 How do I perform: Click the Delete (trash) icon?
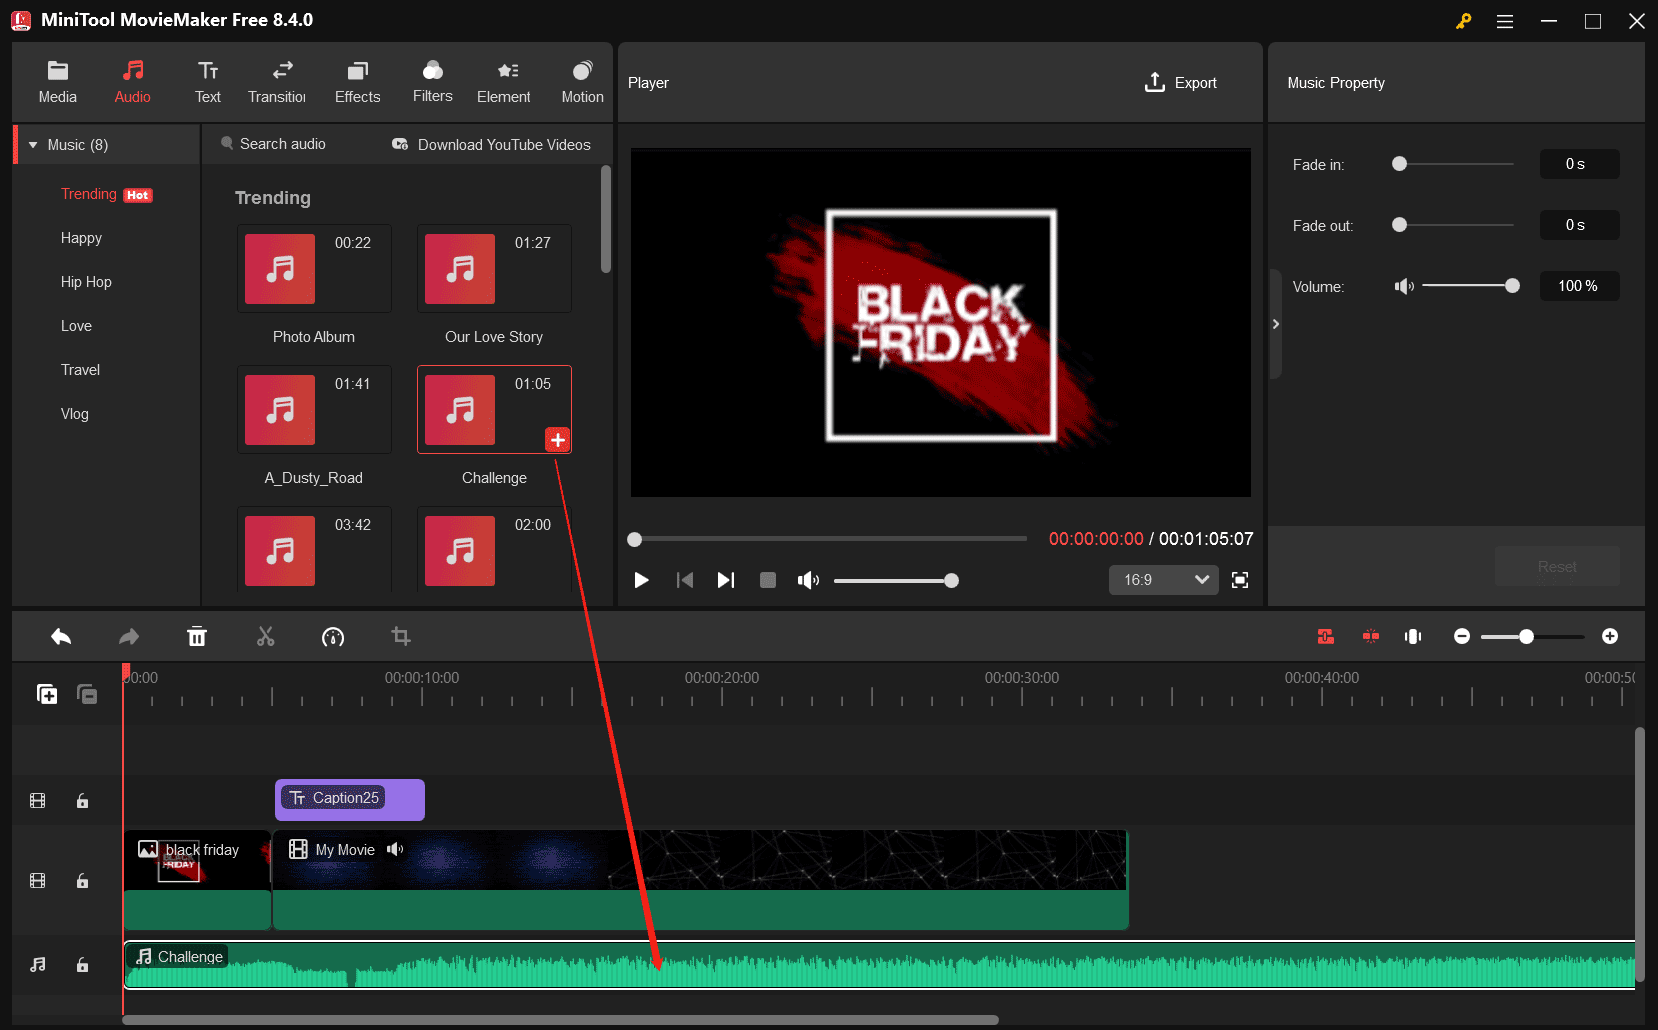pos(197,636)
